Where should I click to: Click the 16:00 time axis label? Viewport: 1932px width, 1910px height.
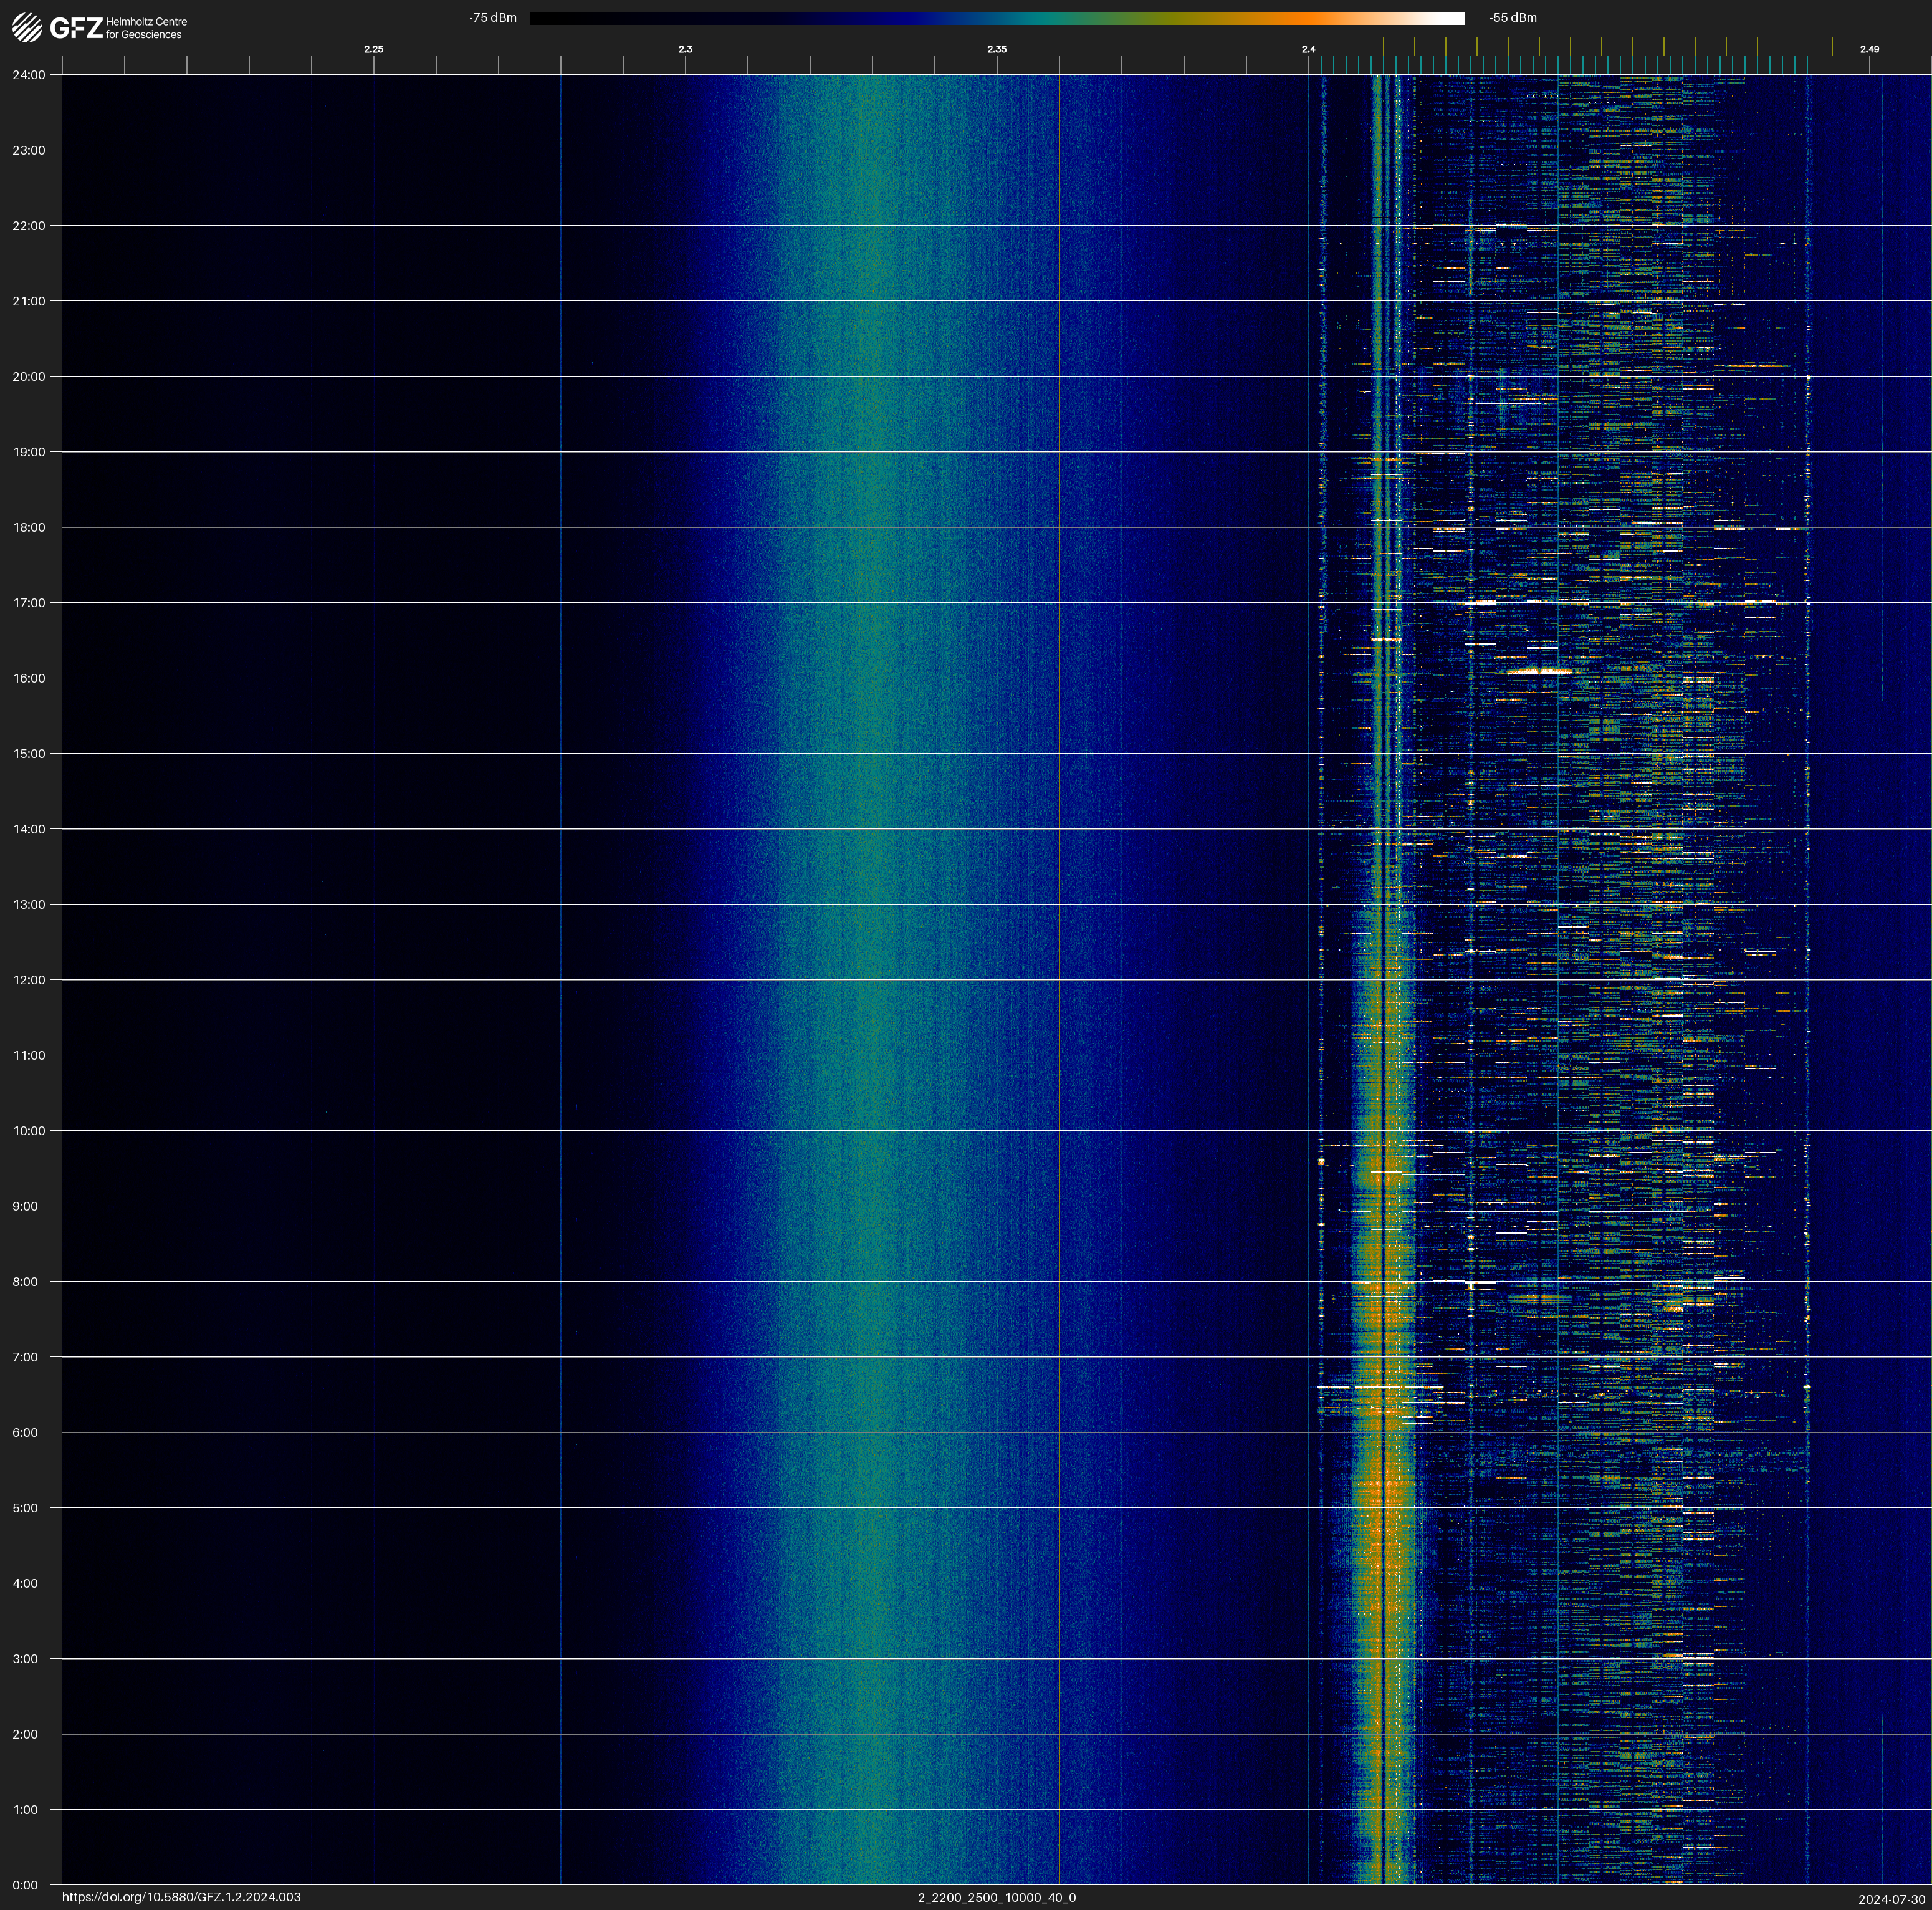click(28, 678)
